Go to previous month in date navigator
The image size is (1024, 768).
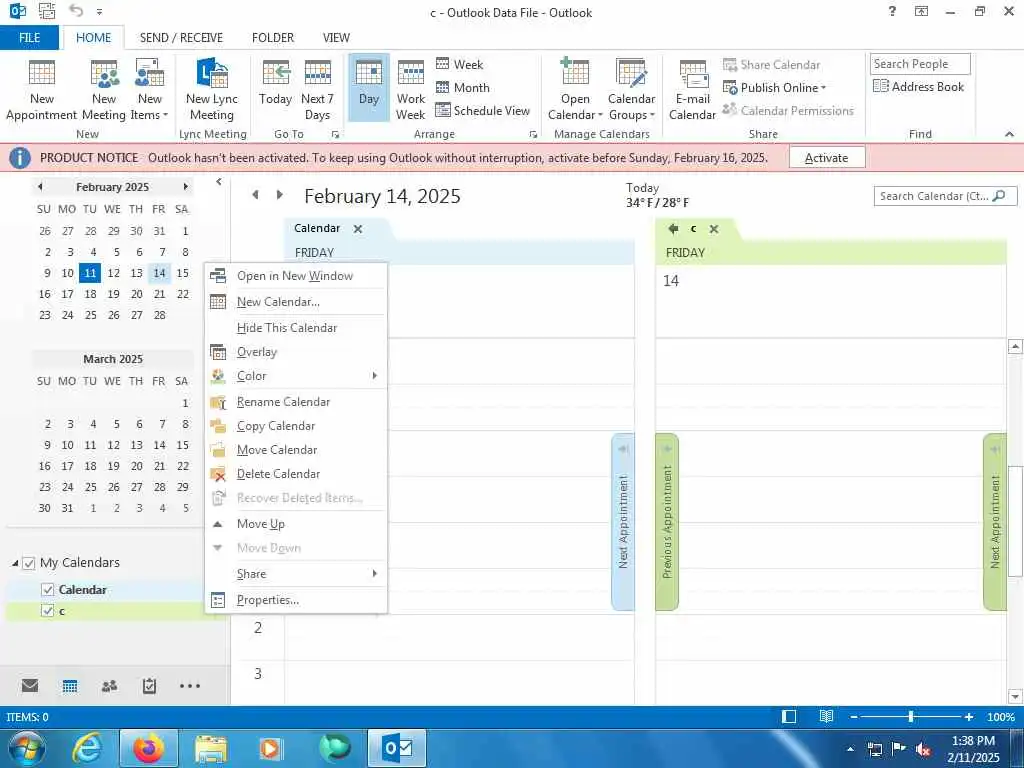[x=40, y=186]
